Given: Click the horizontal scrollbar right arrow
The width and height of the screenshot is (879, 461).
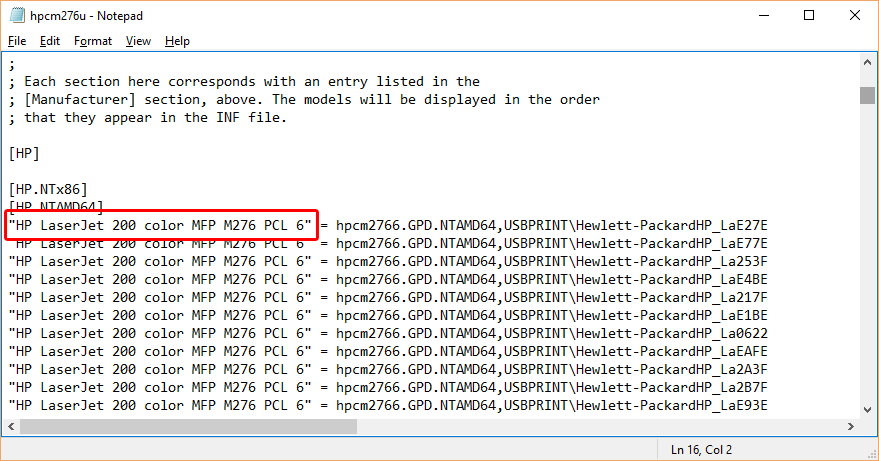Looking at the screenshot, I should pos(850,427).
